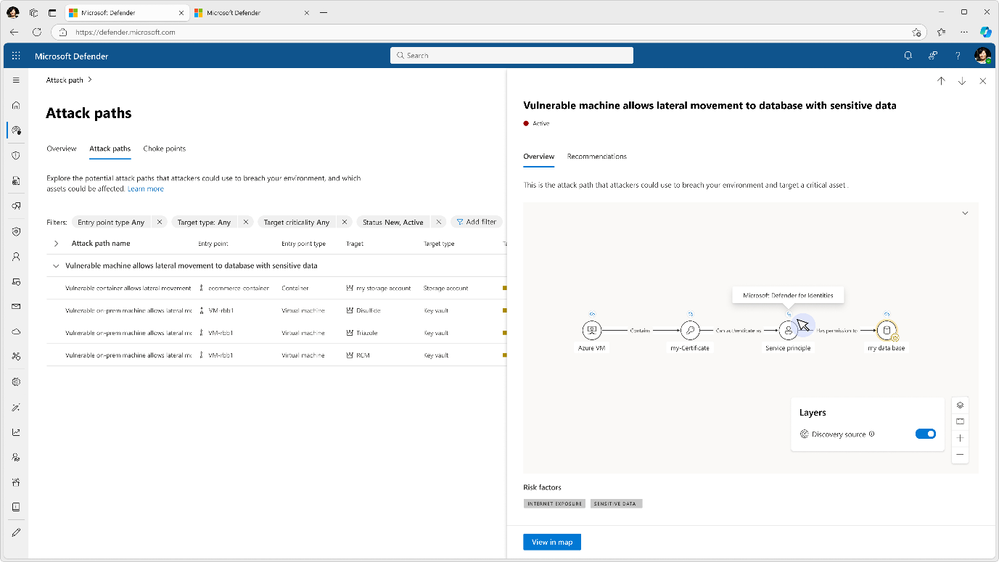
Task: Select the my-Certificate node in graph
Action: pos(690,330)
